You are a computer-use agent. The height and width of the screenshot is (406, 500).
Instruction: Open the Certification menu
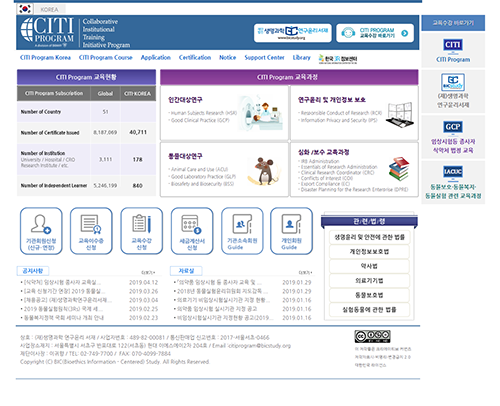[195, 57]
